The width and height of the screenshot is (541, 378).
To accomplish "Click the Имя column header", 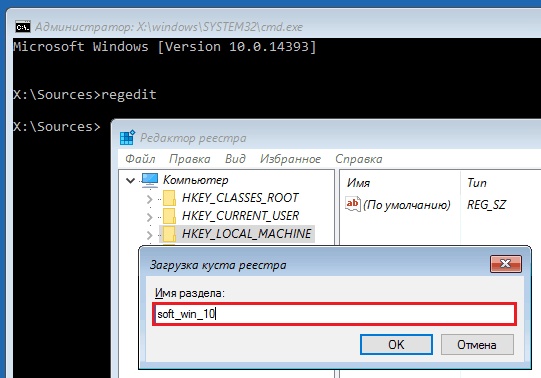I will point(358,183).
